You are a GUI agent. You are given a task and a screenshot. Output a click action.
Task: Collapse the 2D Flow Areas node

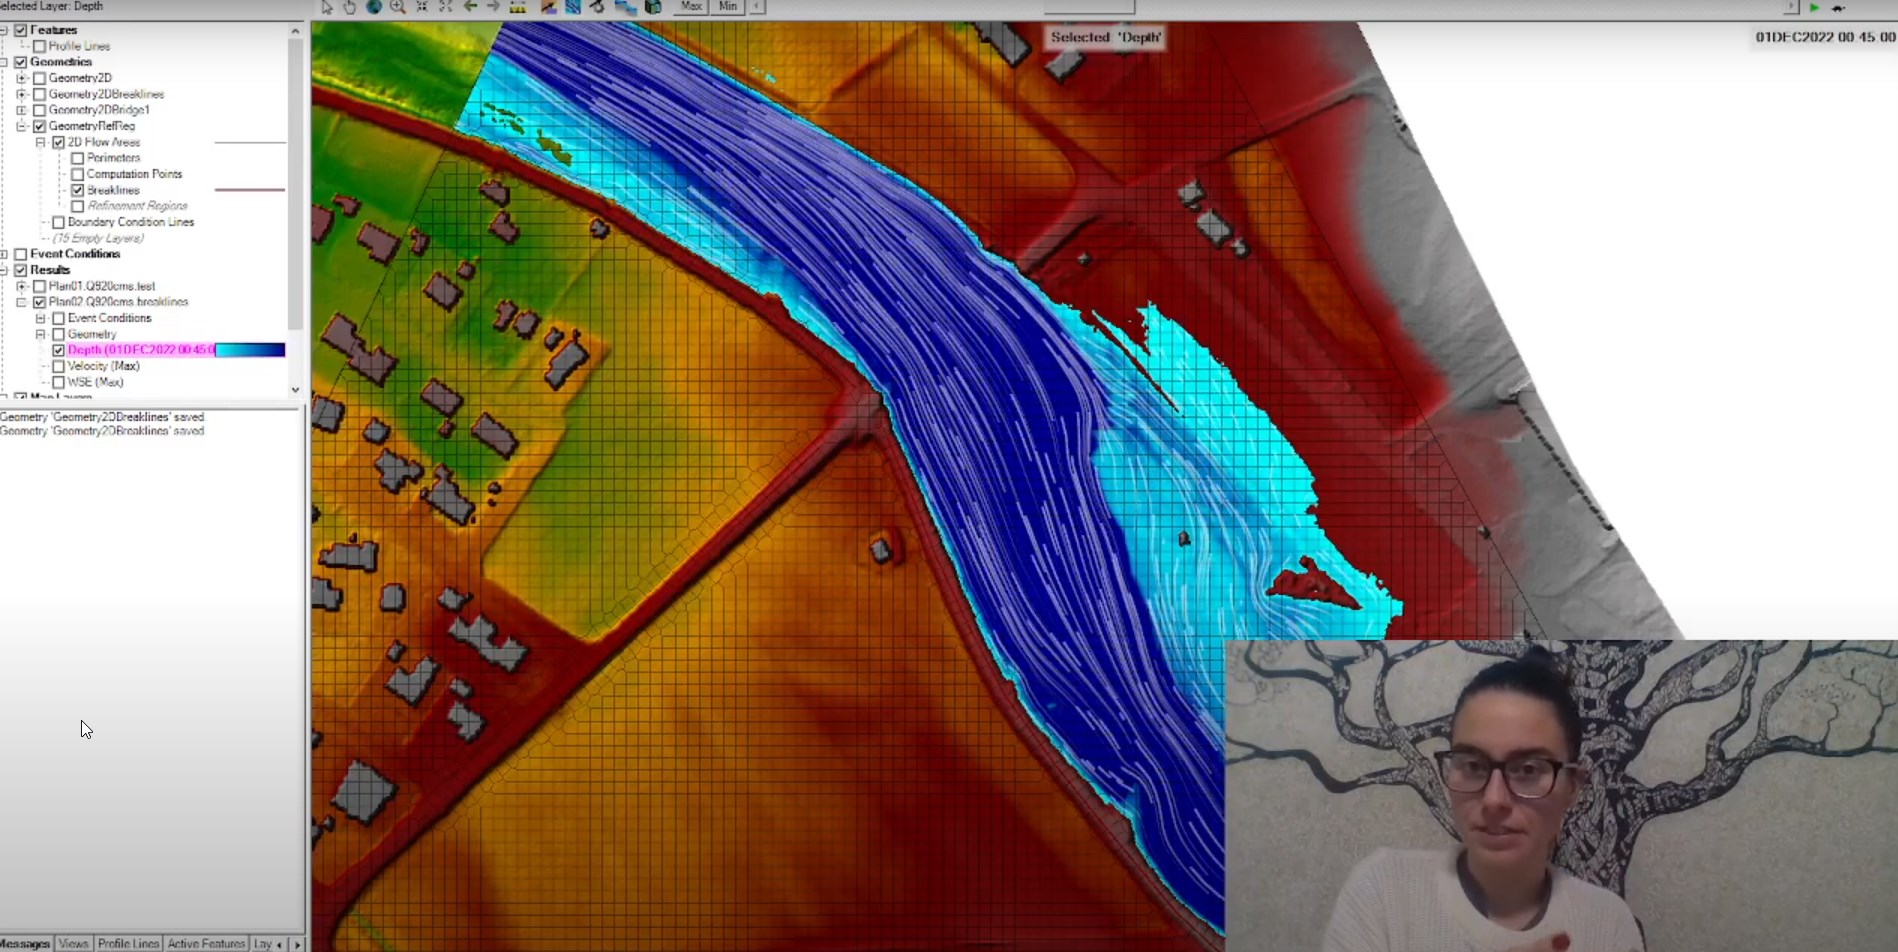pyautogui.click(x=40, y=142)
